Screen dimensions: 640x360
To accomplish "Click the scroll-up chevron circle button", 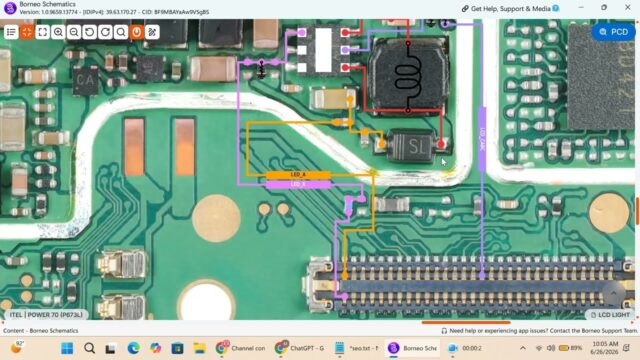I will point(613,293).
